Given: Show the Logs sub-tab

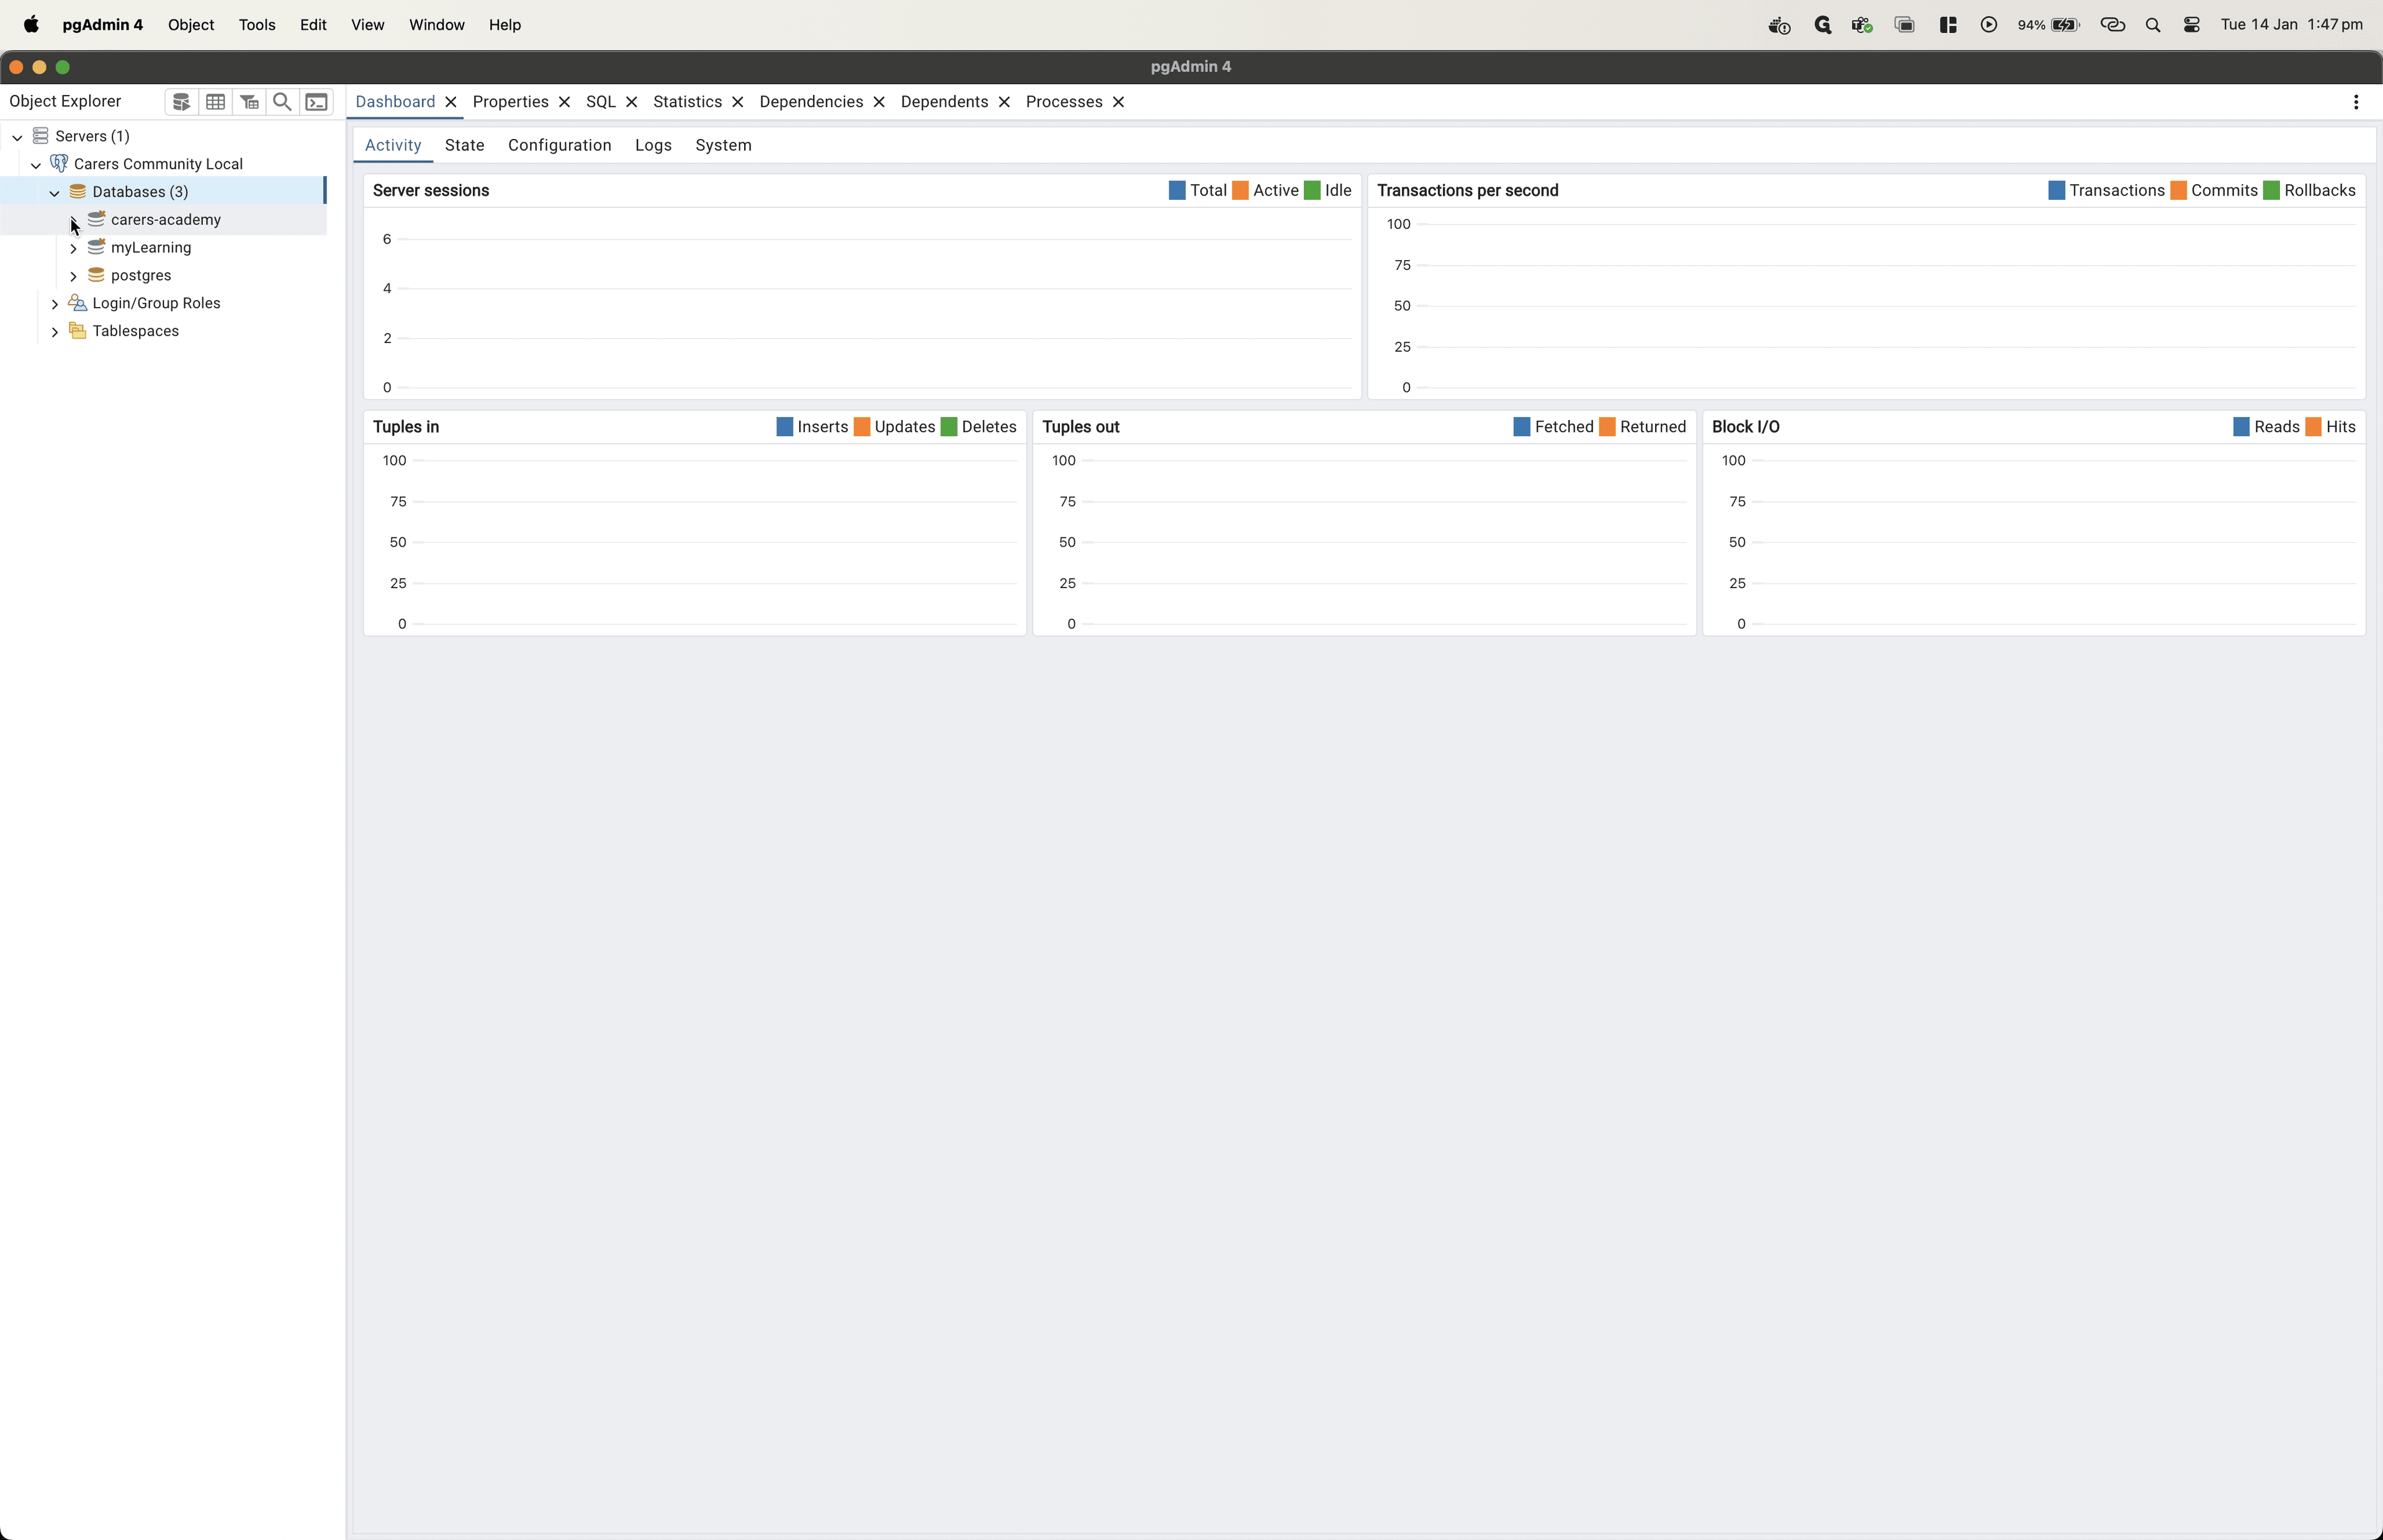Looking at the screenshot, I should pos(653,145).
